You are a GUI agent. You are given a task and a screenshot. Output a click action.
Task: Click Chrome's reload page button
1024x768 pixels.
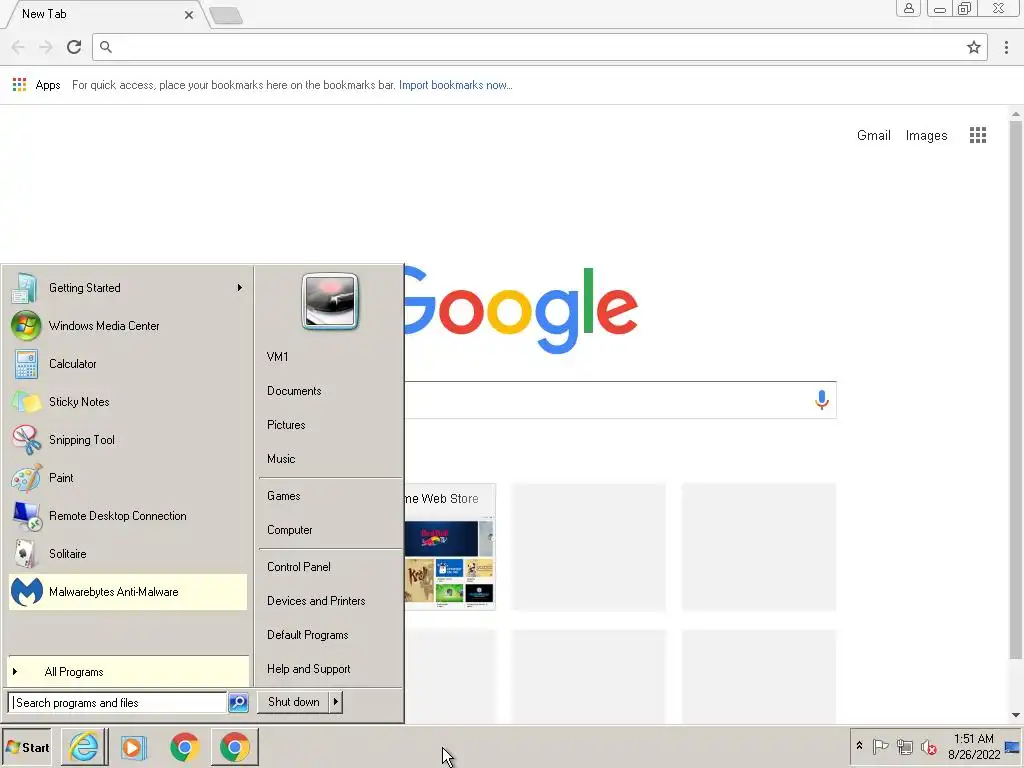click(74, 47)
